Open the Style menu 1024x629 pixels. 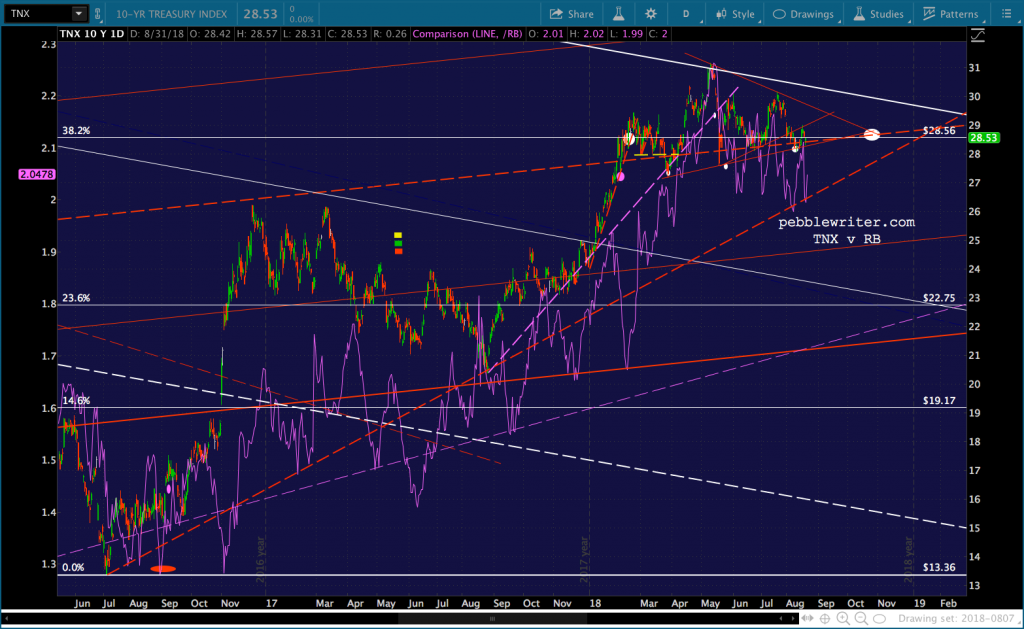pyautogui.click(x=733, y=14)
